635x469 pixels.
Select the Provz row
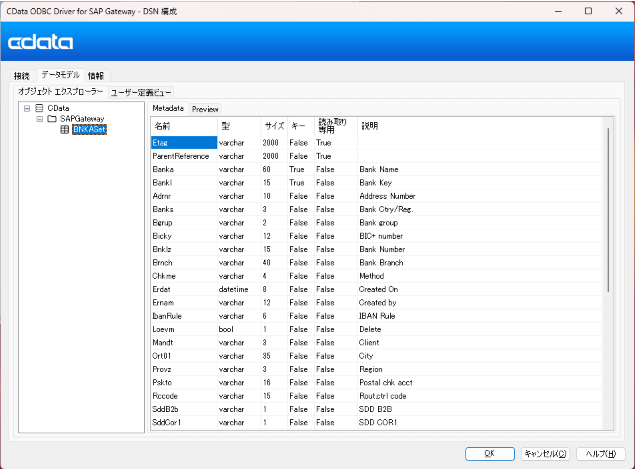[377, 369]
